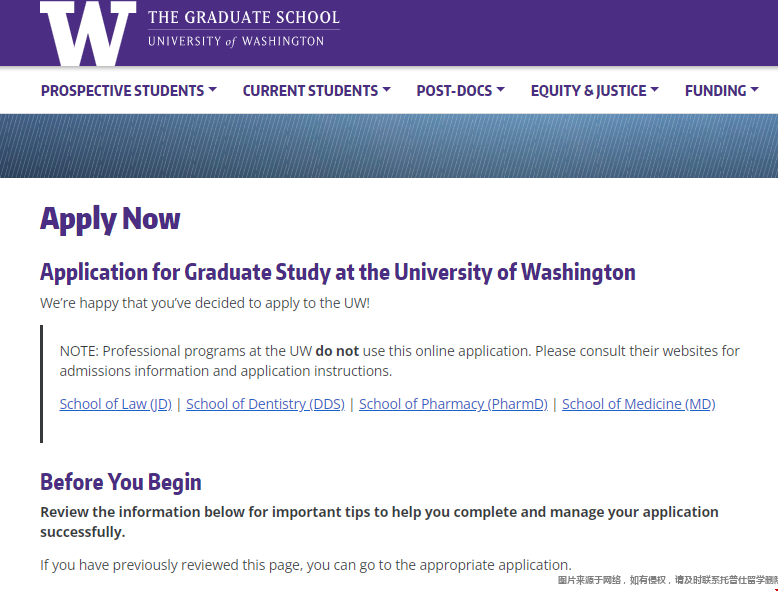This screenshot has width=778, height=591.
Task: Expand the arrow beside Equity & Justice
Action: pyautogui.click(x=654, y=90)
